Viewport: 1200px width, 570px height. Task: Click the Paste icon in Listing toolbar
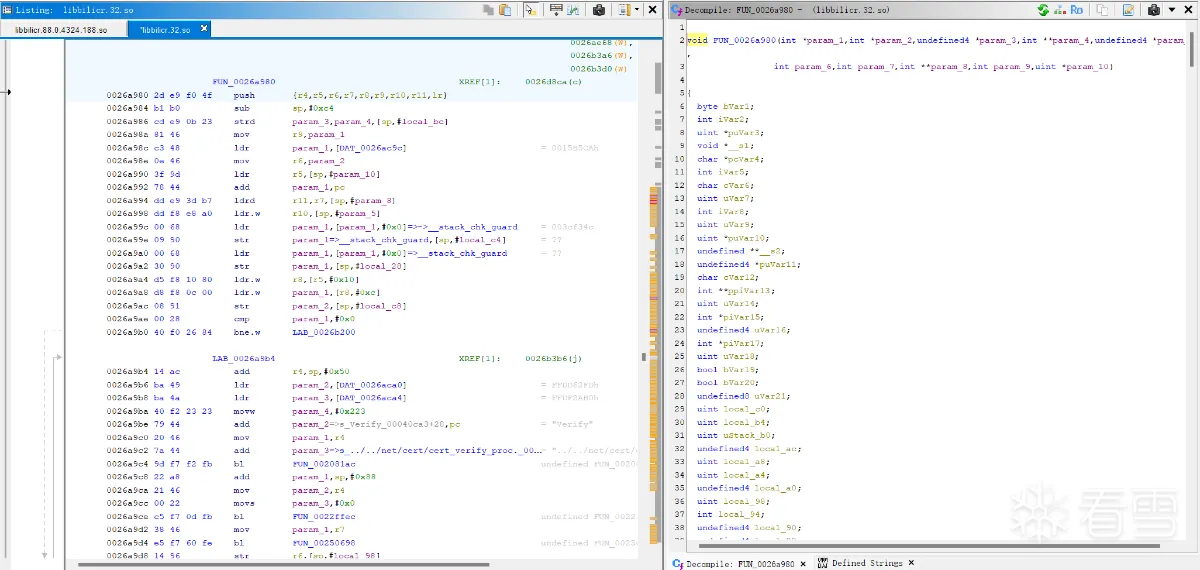[506, 10]
